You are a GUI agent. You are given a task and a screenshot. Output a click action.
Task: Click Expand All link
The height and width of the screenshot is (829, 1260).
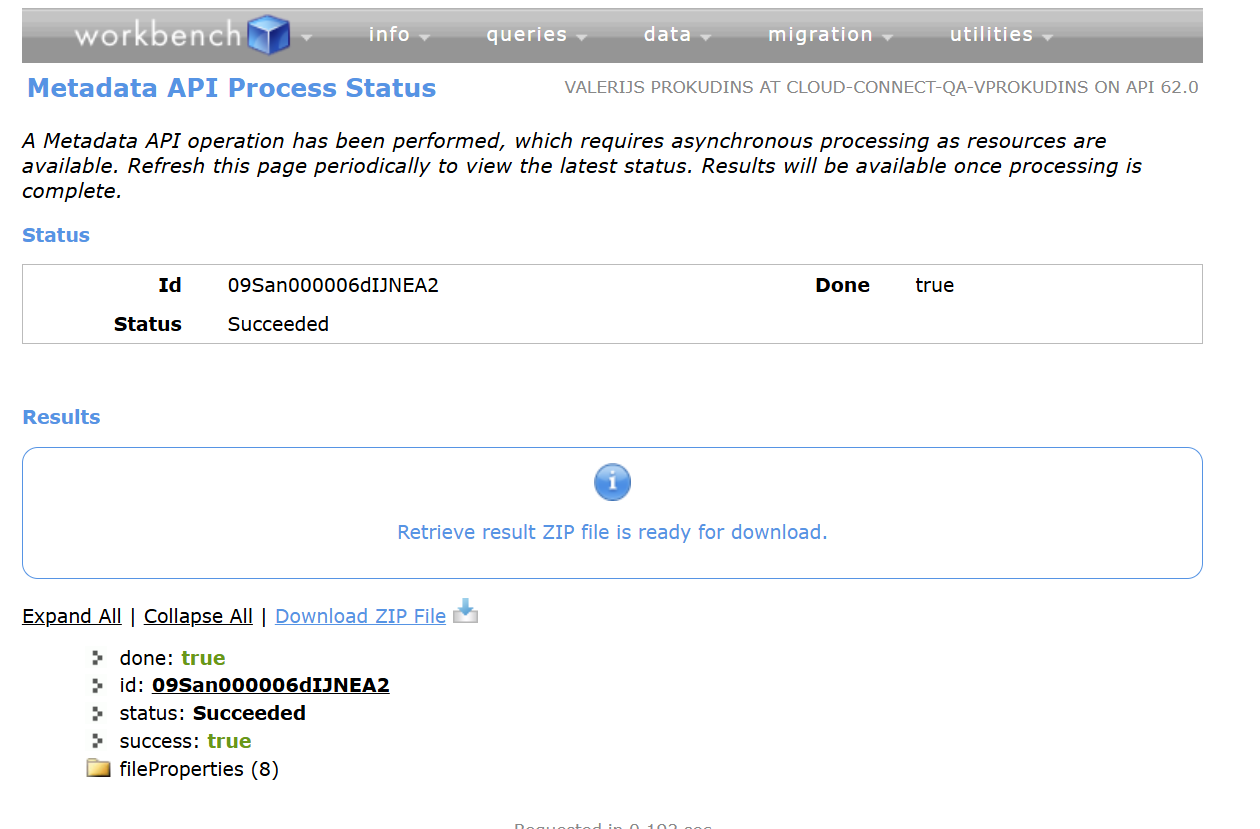pos(72,616)
